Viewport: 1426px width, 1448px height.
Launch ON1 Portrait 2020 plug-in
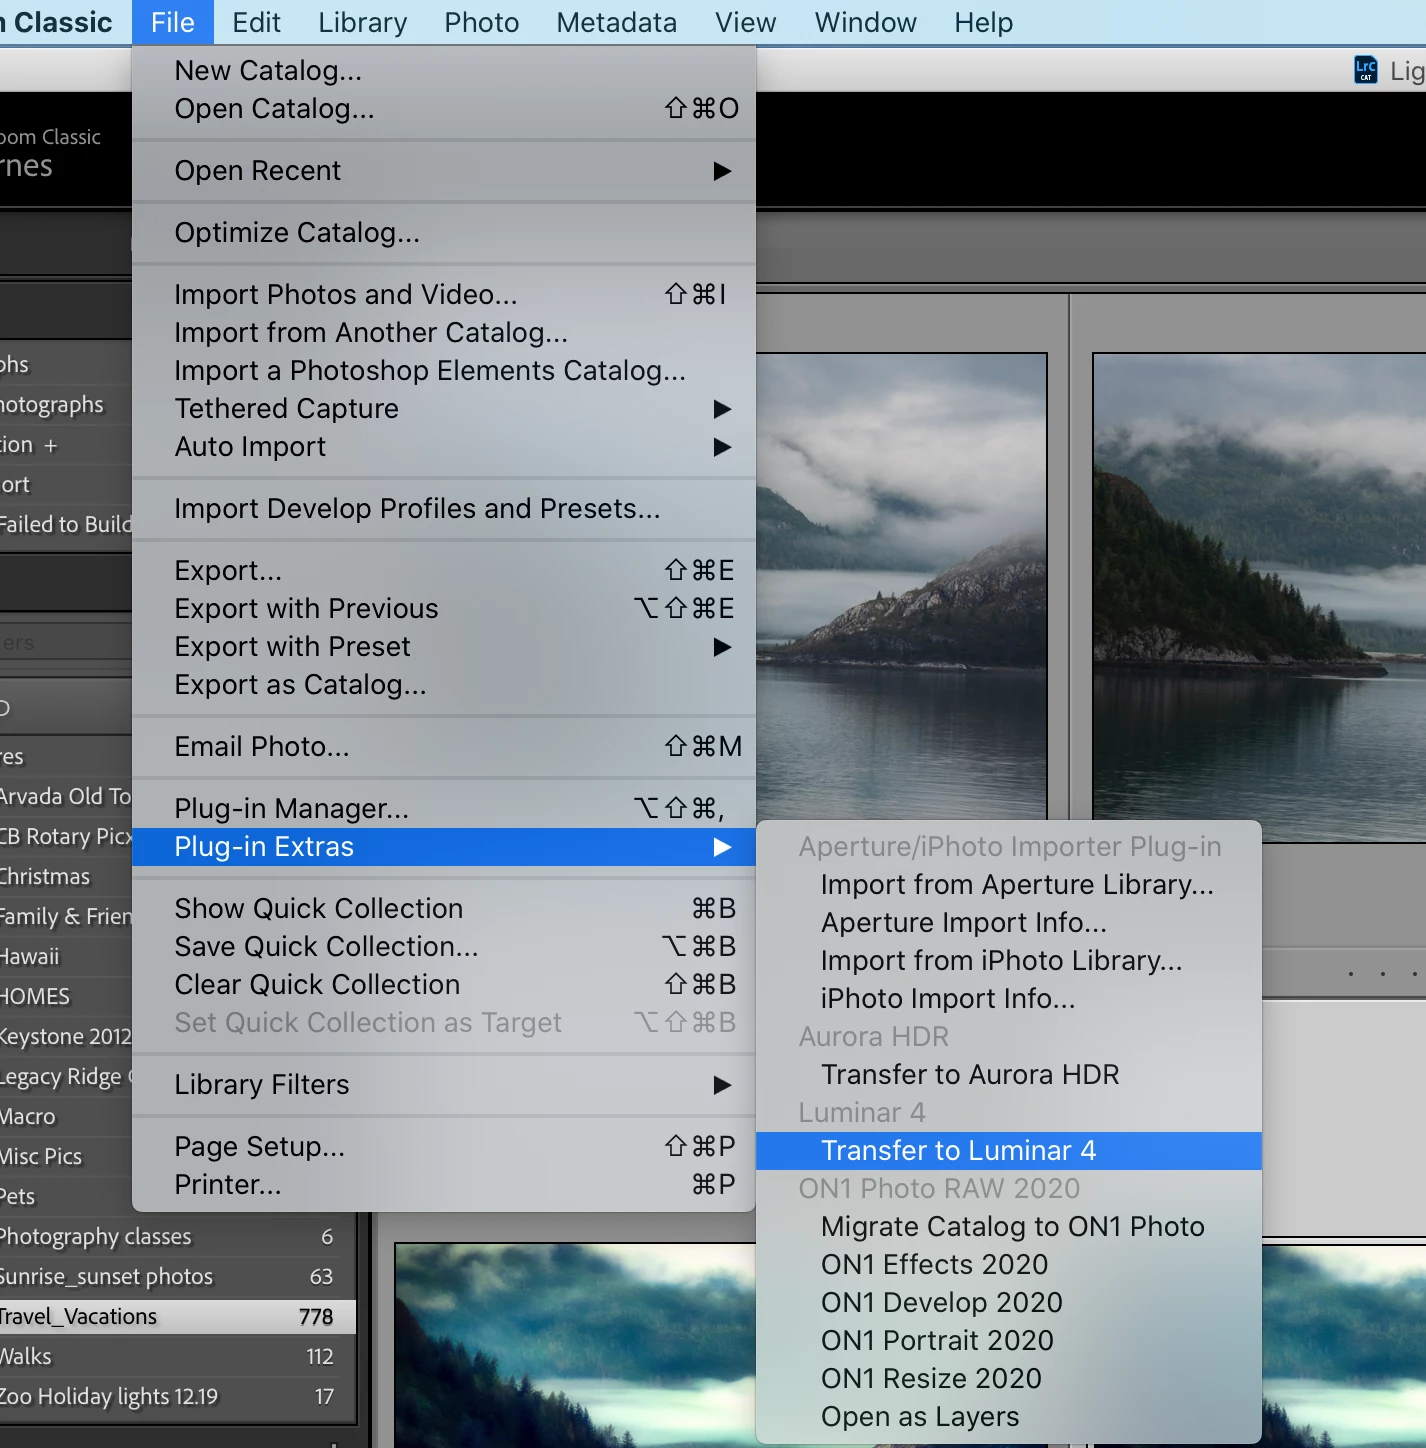coord(1009,1340)
